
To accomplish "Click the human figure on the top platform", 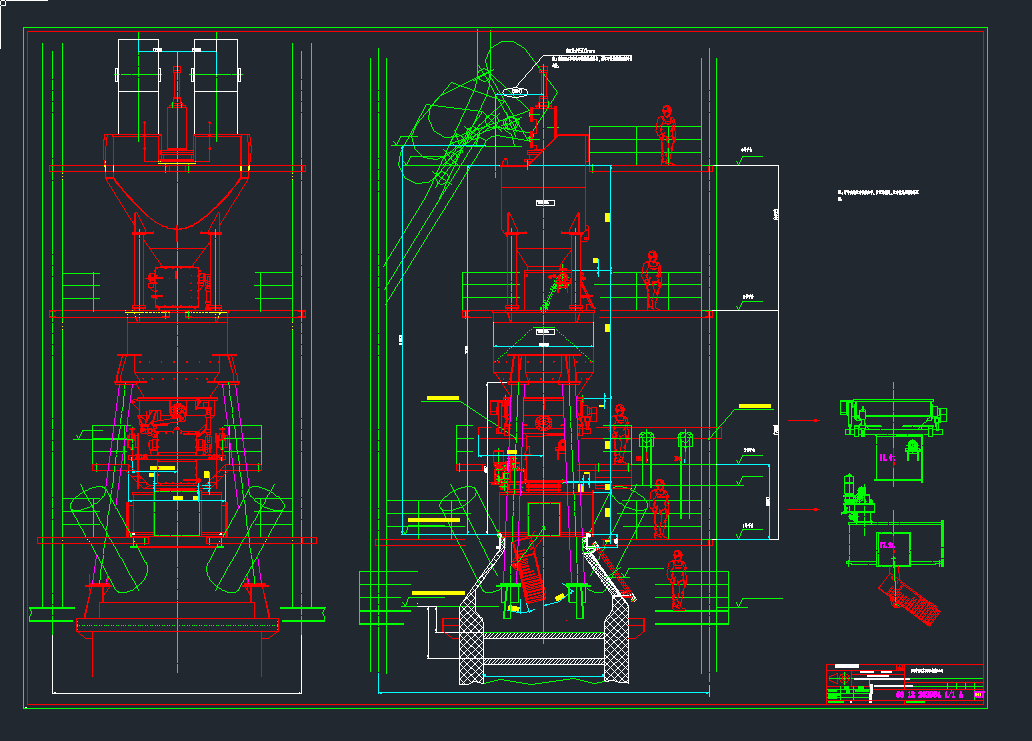I will pos(666,134).
